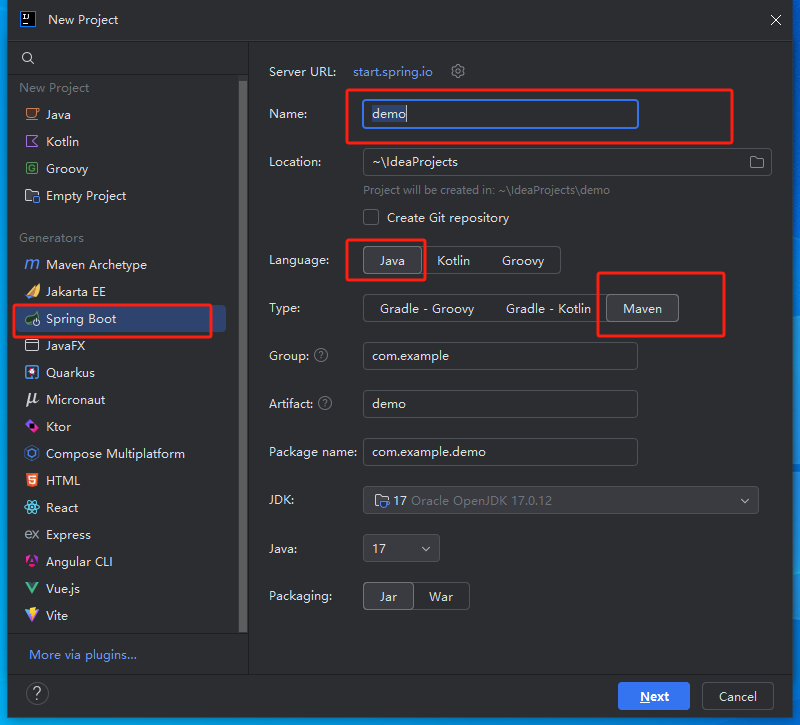Set language to Groovy
Viewport: 800px width, 725px height.
522,261
